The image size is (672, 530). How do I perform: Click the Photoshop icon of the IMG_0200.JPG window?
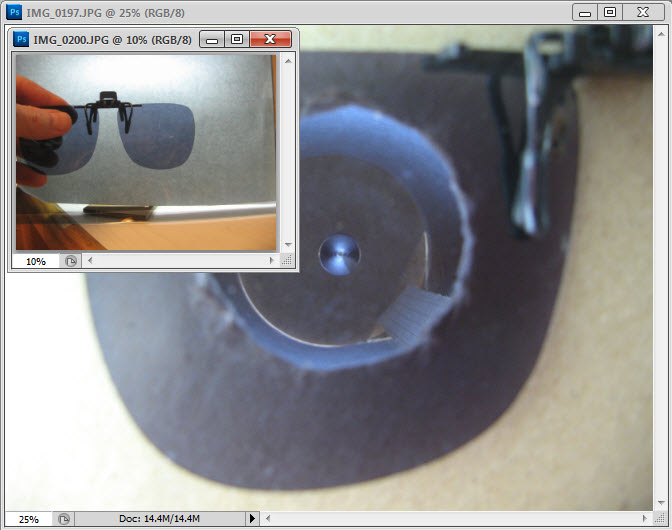click(21, 39)
